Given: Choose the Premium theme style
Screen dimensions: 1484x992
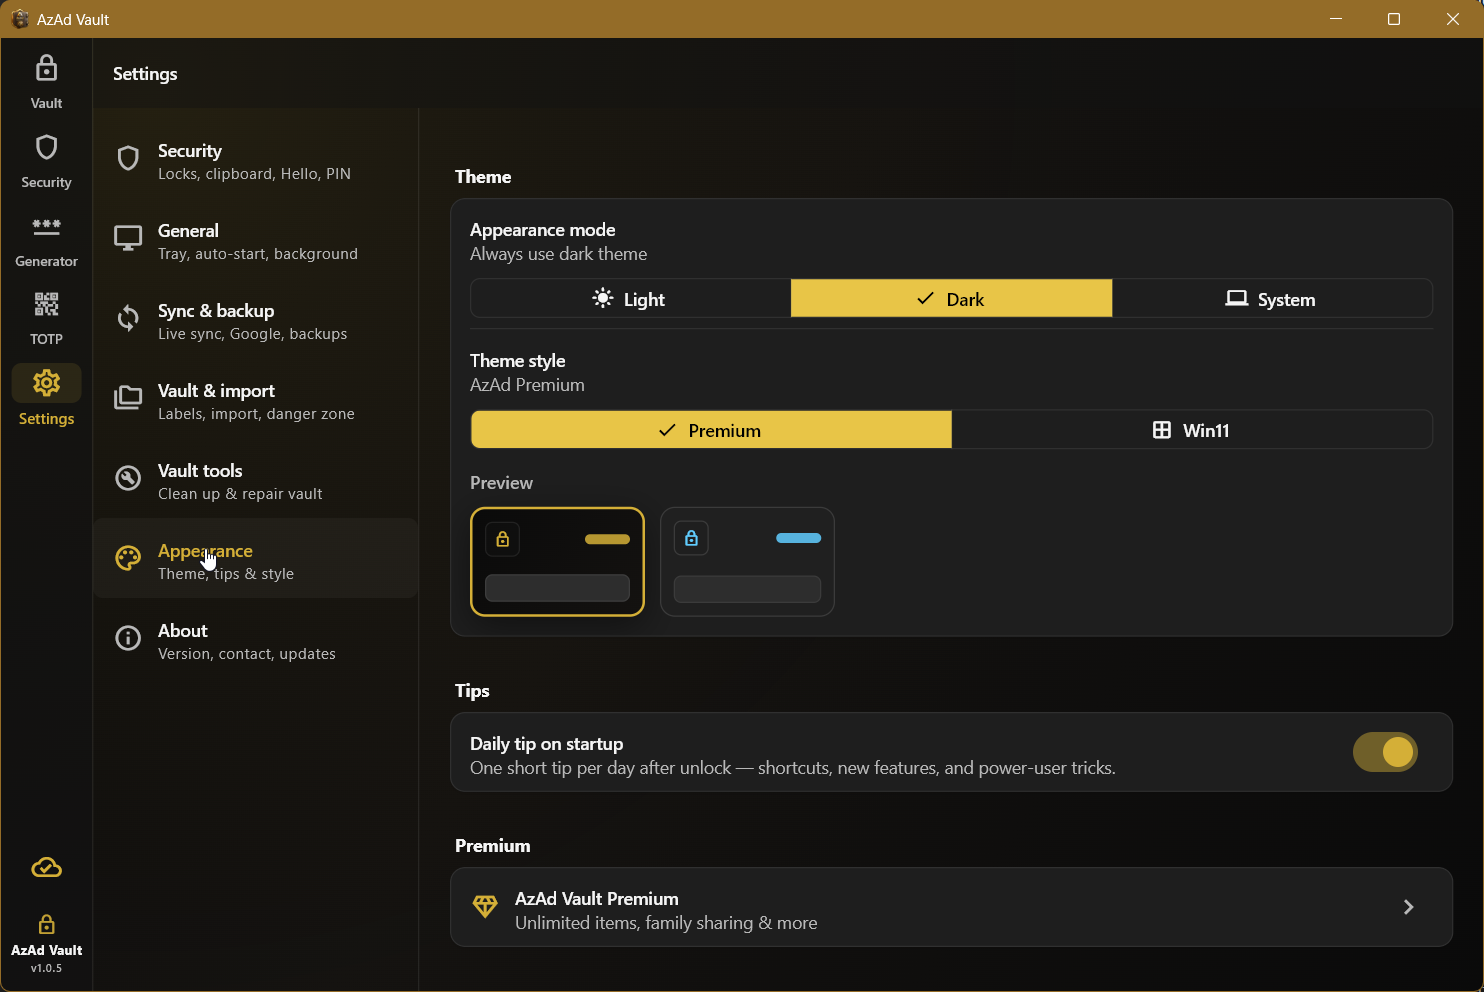Looking at the screenshot, I should click(711, 430).
